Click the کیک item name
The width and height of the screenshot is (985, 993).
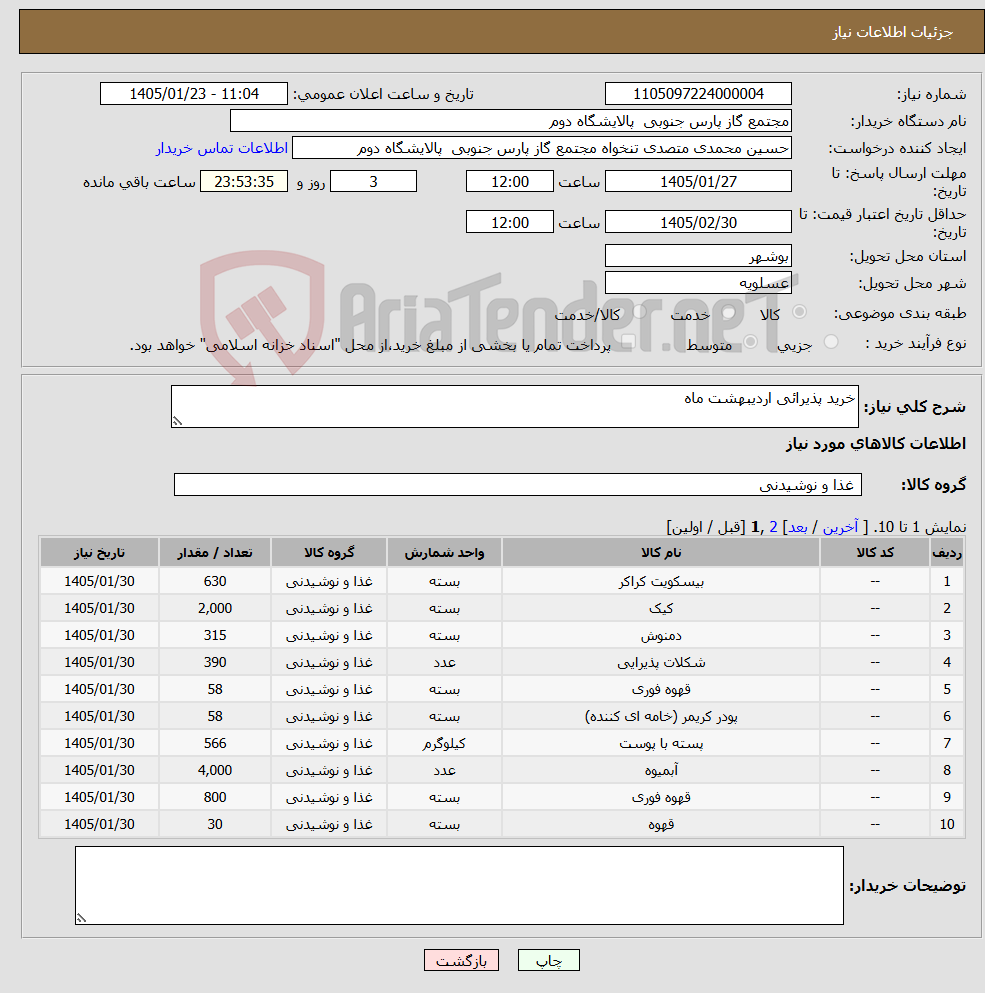tap(661, 609)
